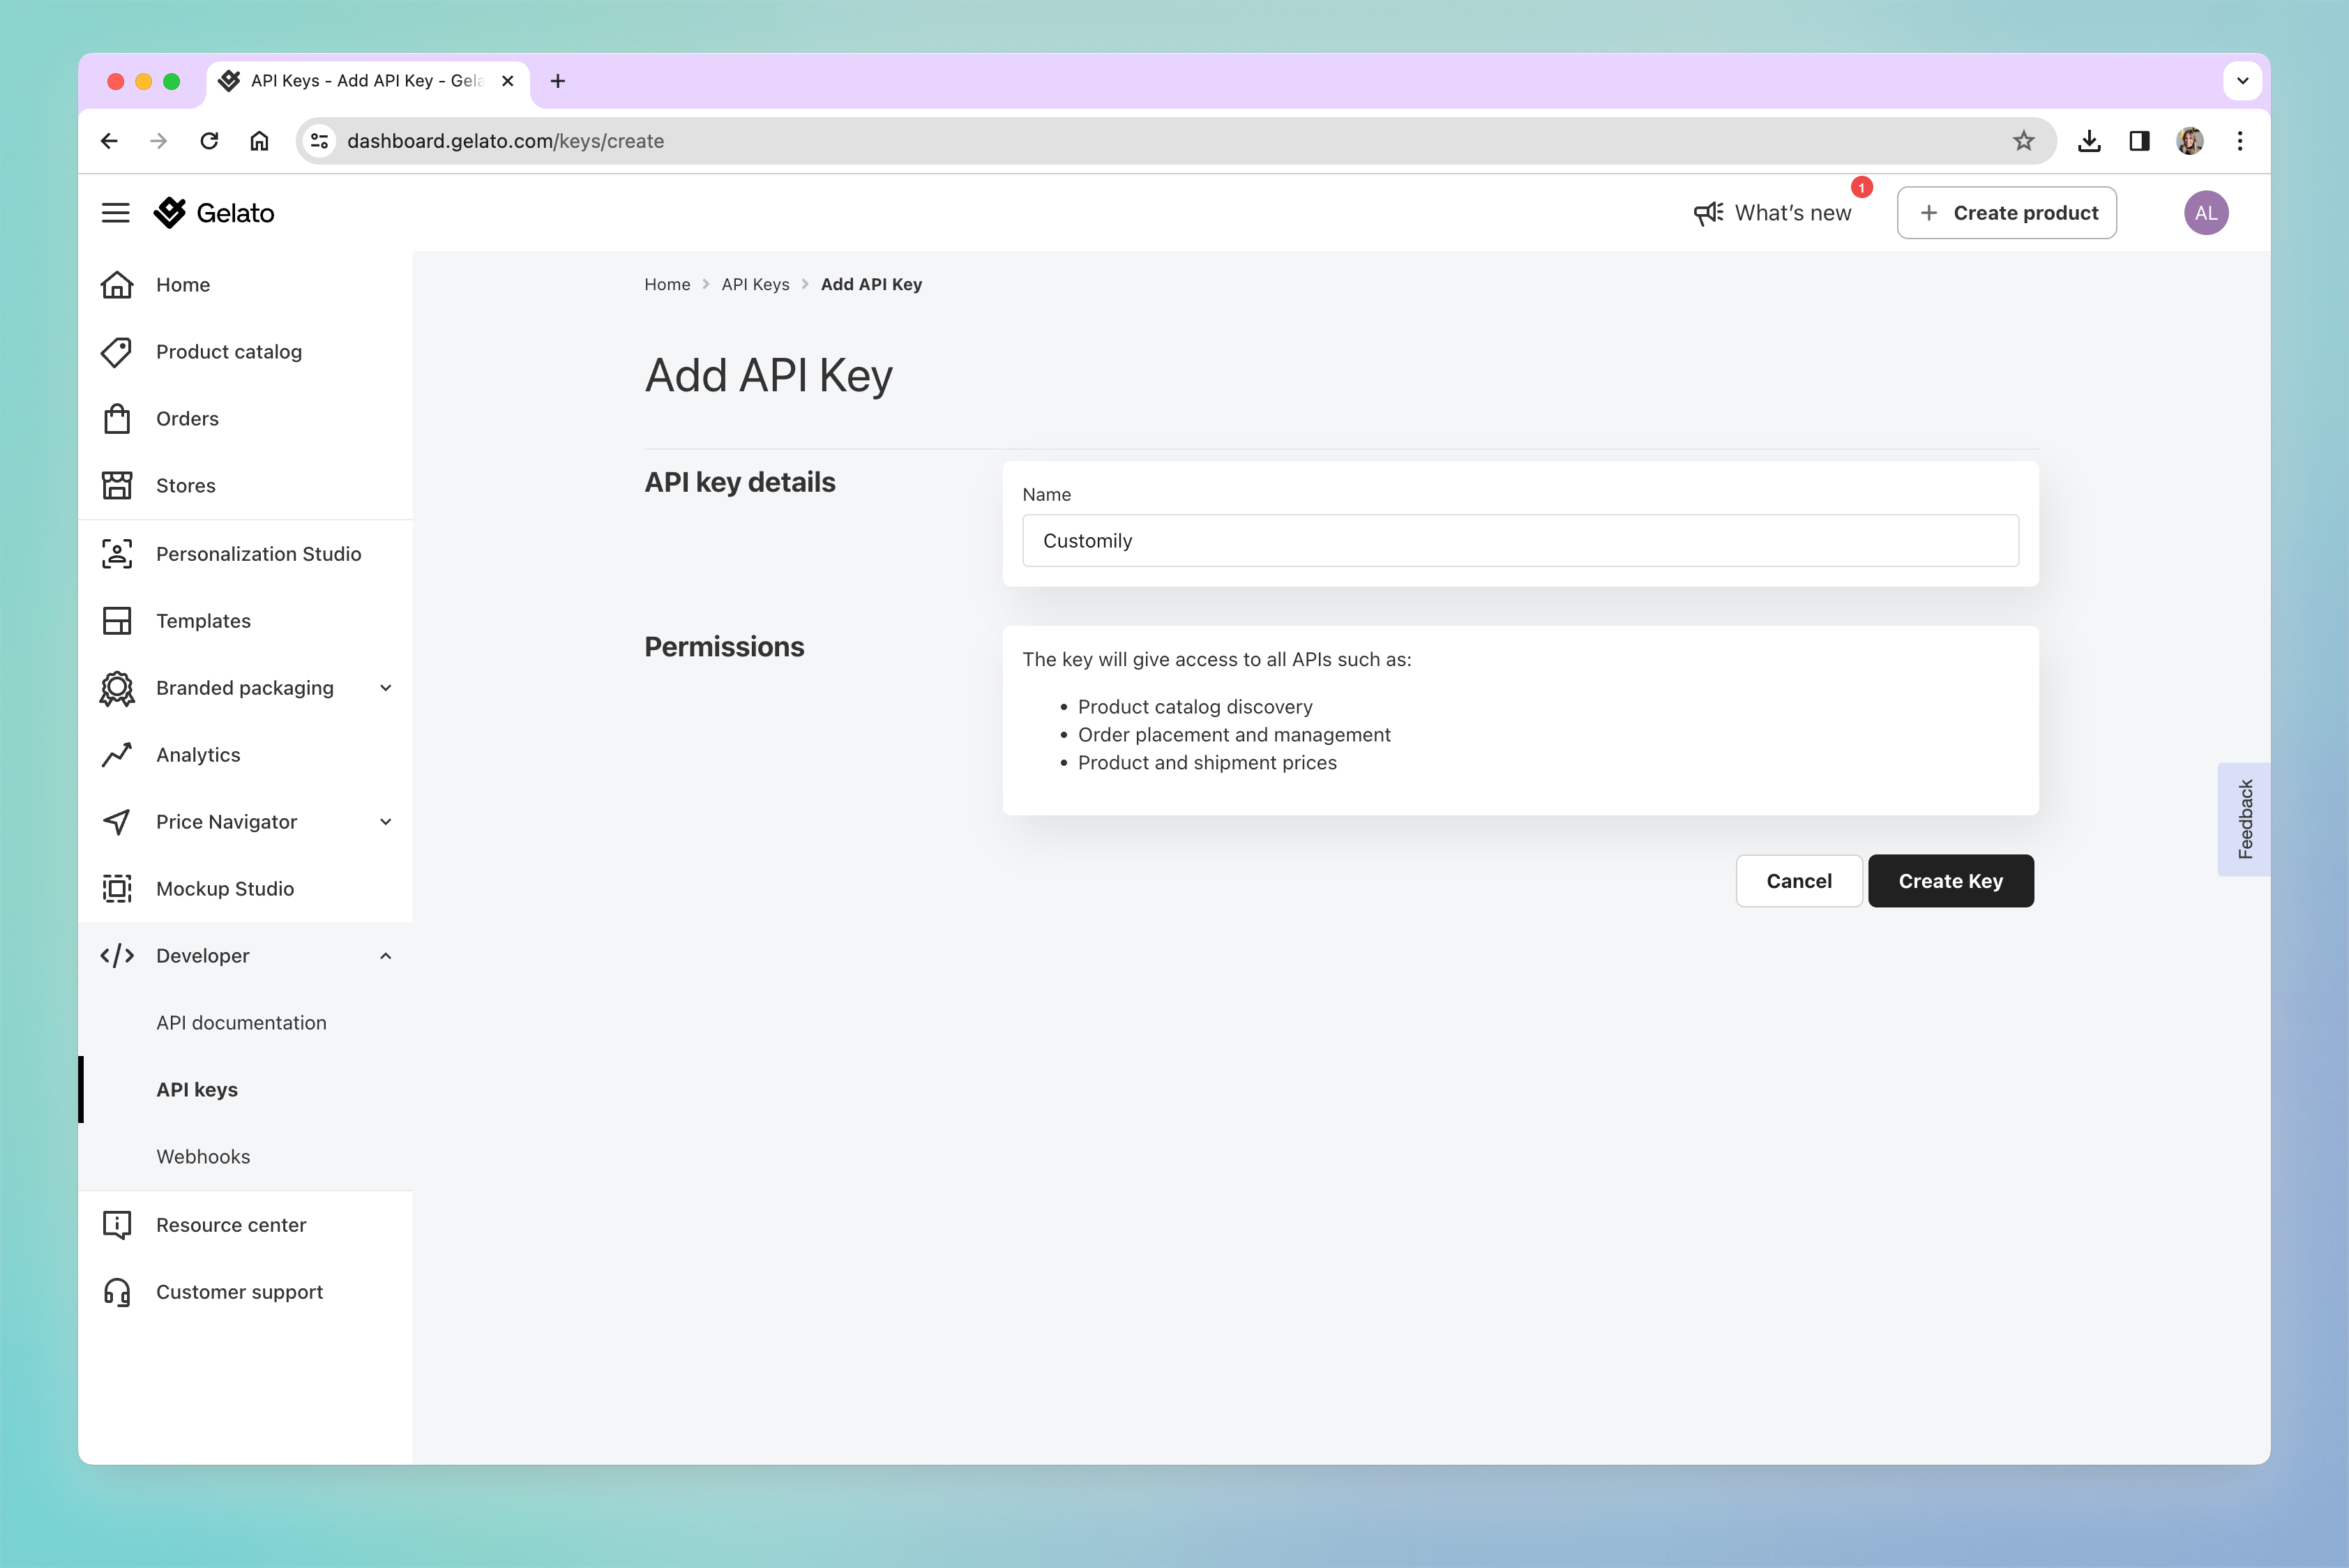Open Personalization Studio
Image resolution: width=2349 pixels, height=1568 pixels.
(258, 553)
